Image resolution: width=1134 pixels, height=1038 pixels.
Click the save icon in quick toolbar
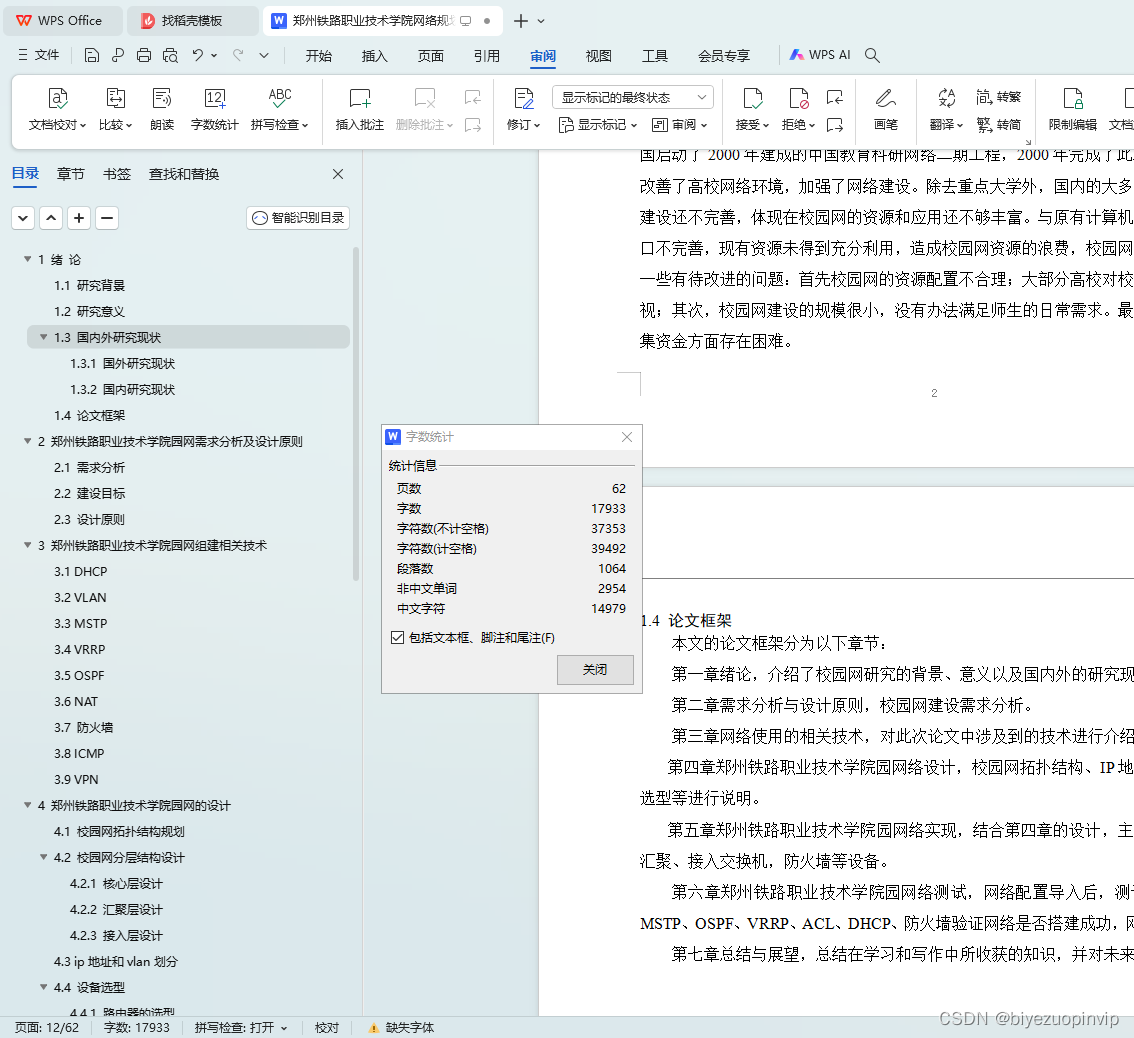92,56
